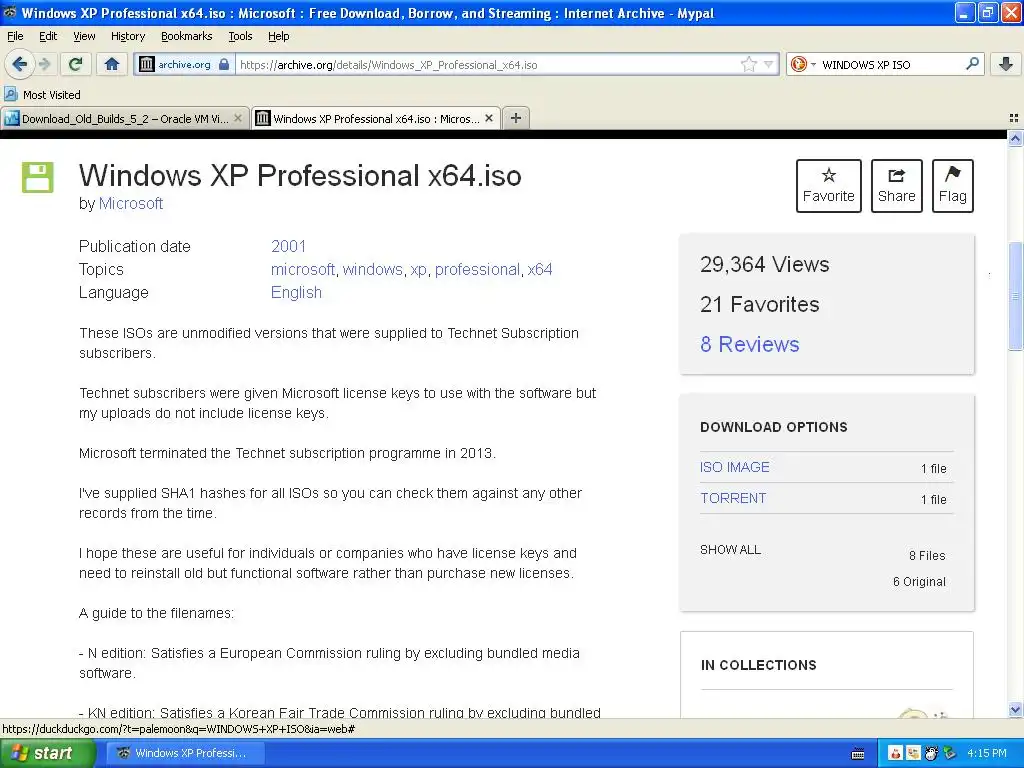Close the Download_Old_Builds_5_2 tab
The width and height of the screenshot is (1024, 768).
(x=238, y=118)
